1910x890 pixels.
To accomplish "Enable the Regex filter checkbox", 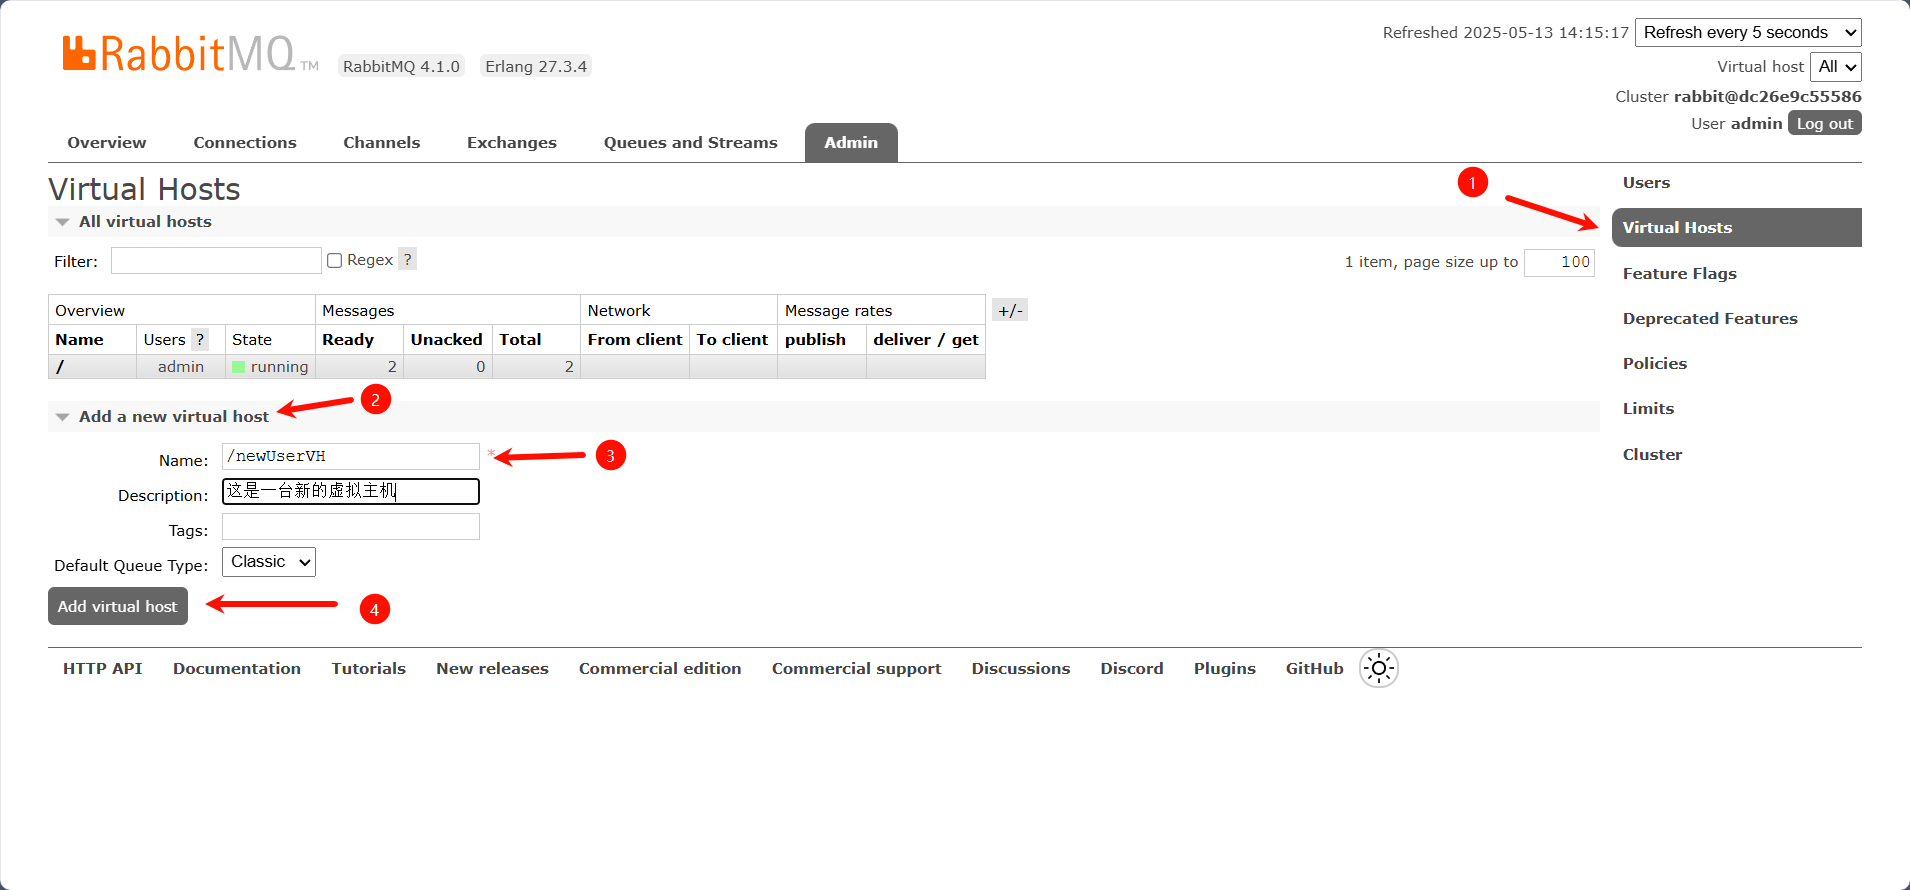I will click(335, 261).
